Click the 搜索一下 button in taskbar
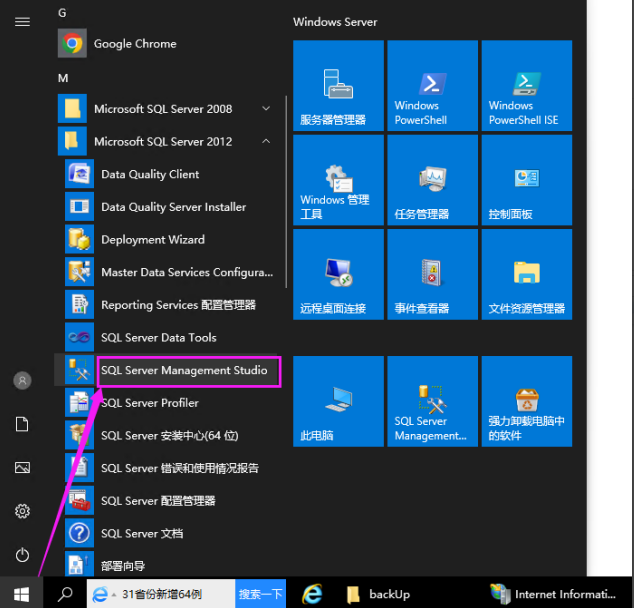Screen dimensions: 634x608 tap(261, 594)
